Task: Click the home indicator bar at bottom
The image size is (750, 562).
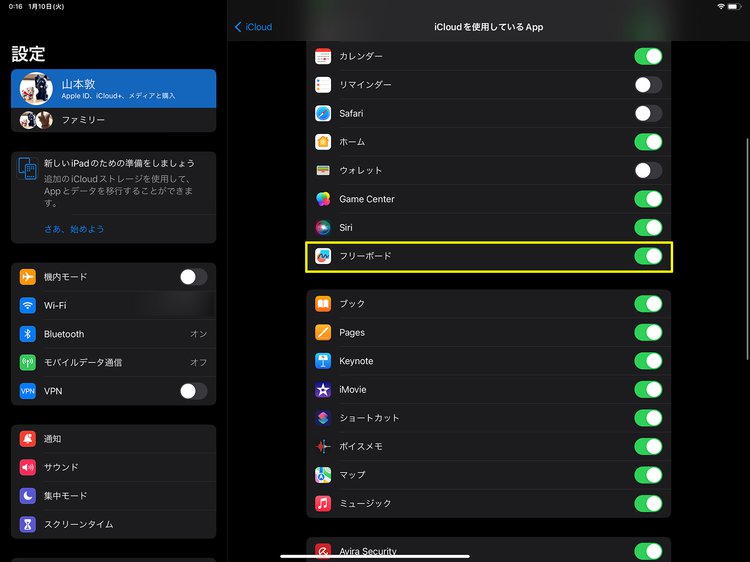Action: coord(375,556)
